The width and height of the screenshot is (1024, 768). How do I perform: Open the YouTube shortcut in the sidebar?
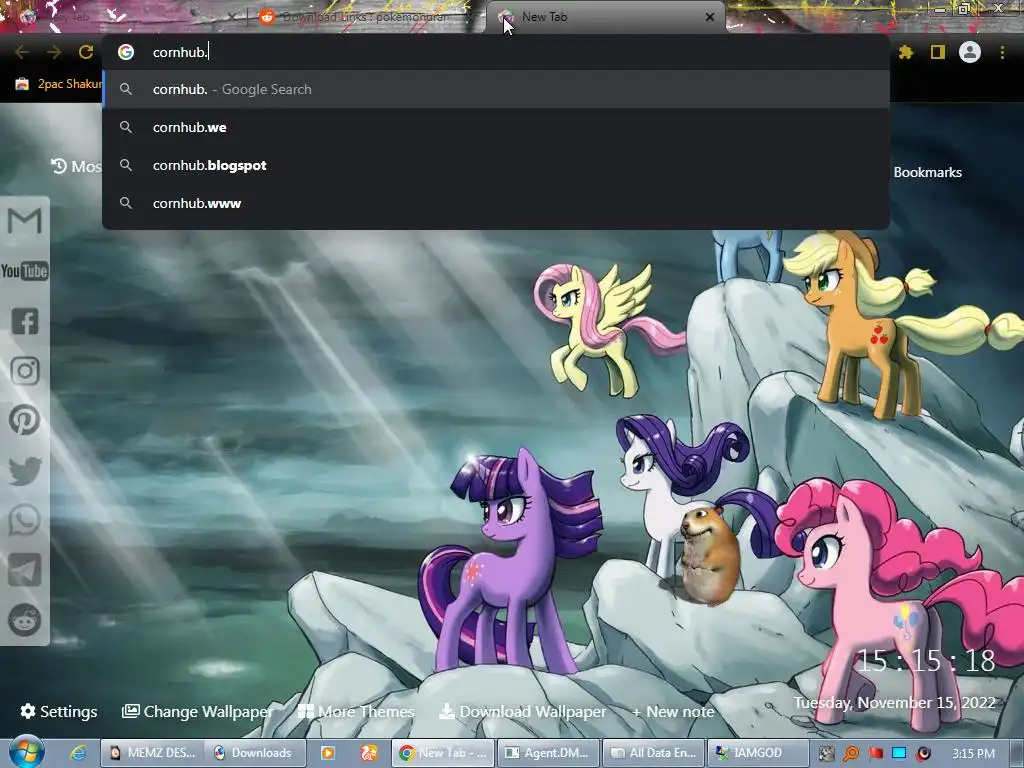[25, 271]
